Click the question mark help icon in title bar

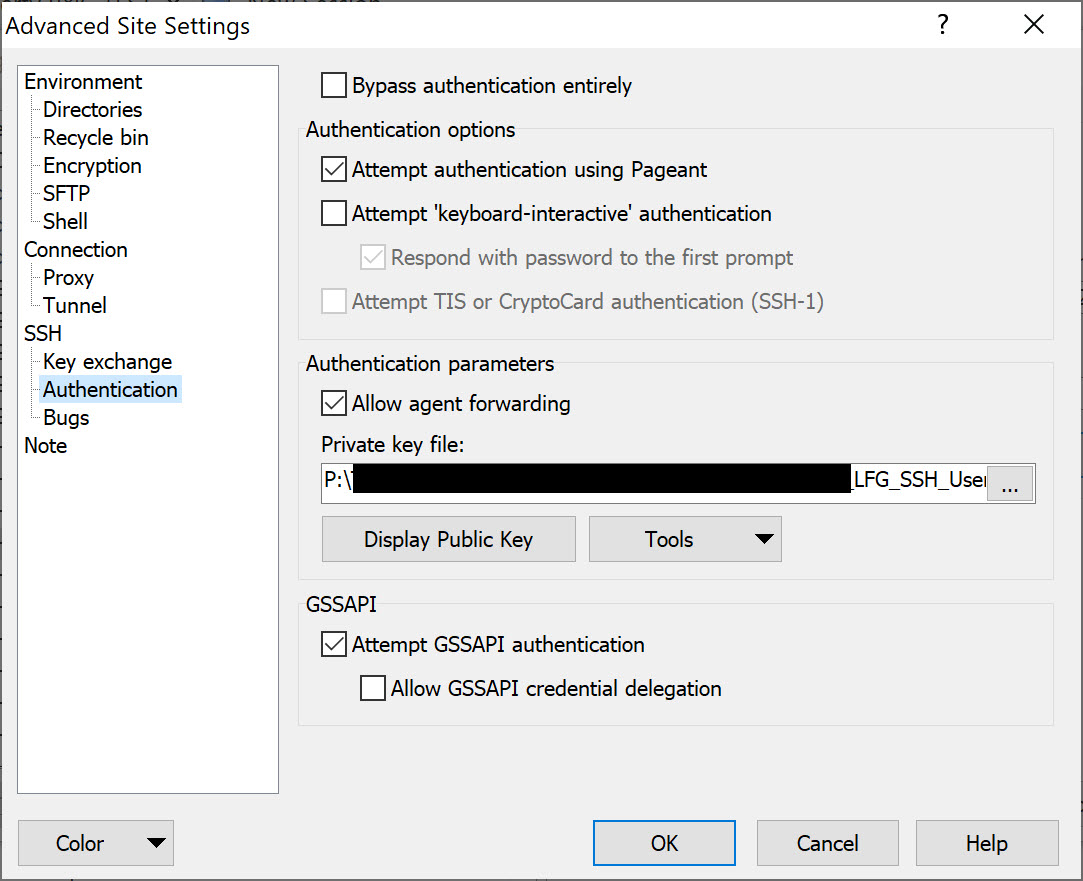(942, 25)
